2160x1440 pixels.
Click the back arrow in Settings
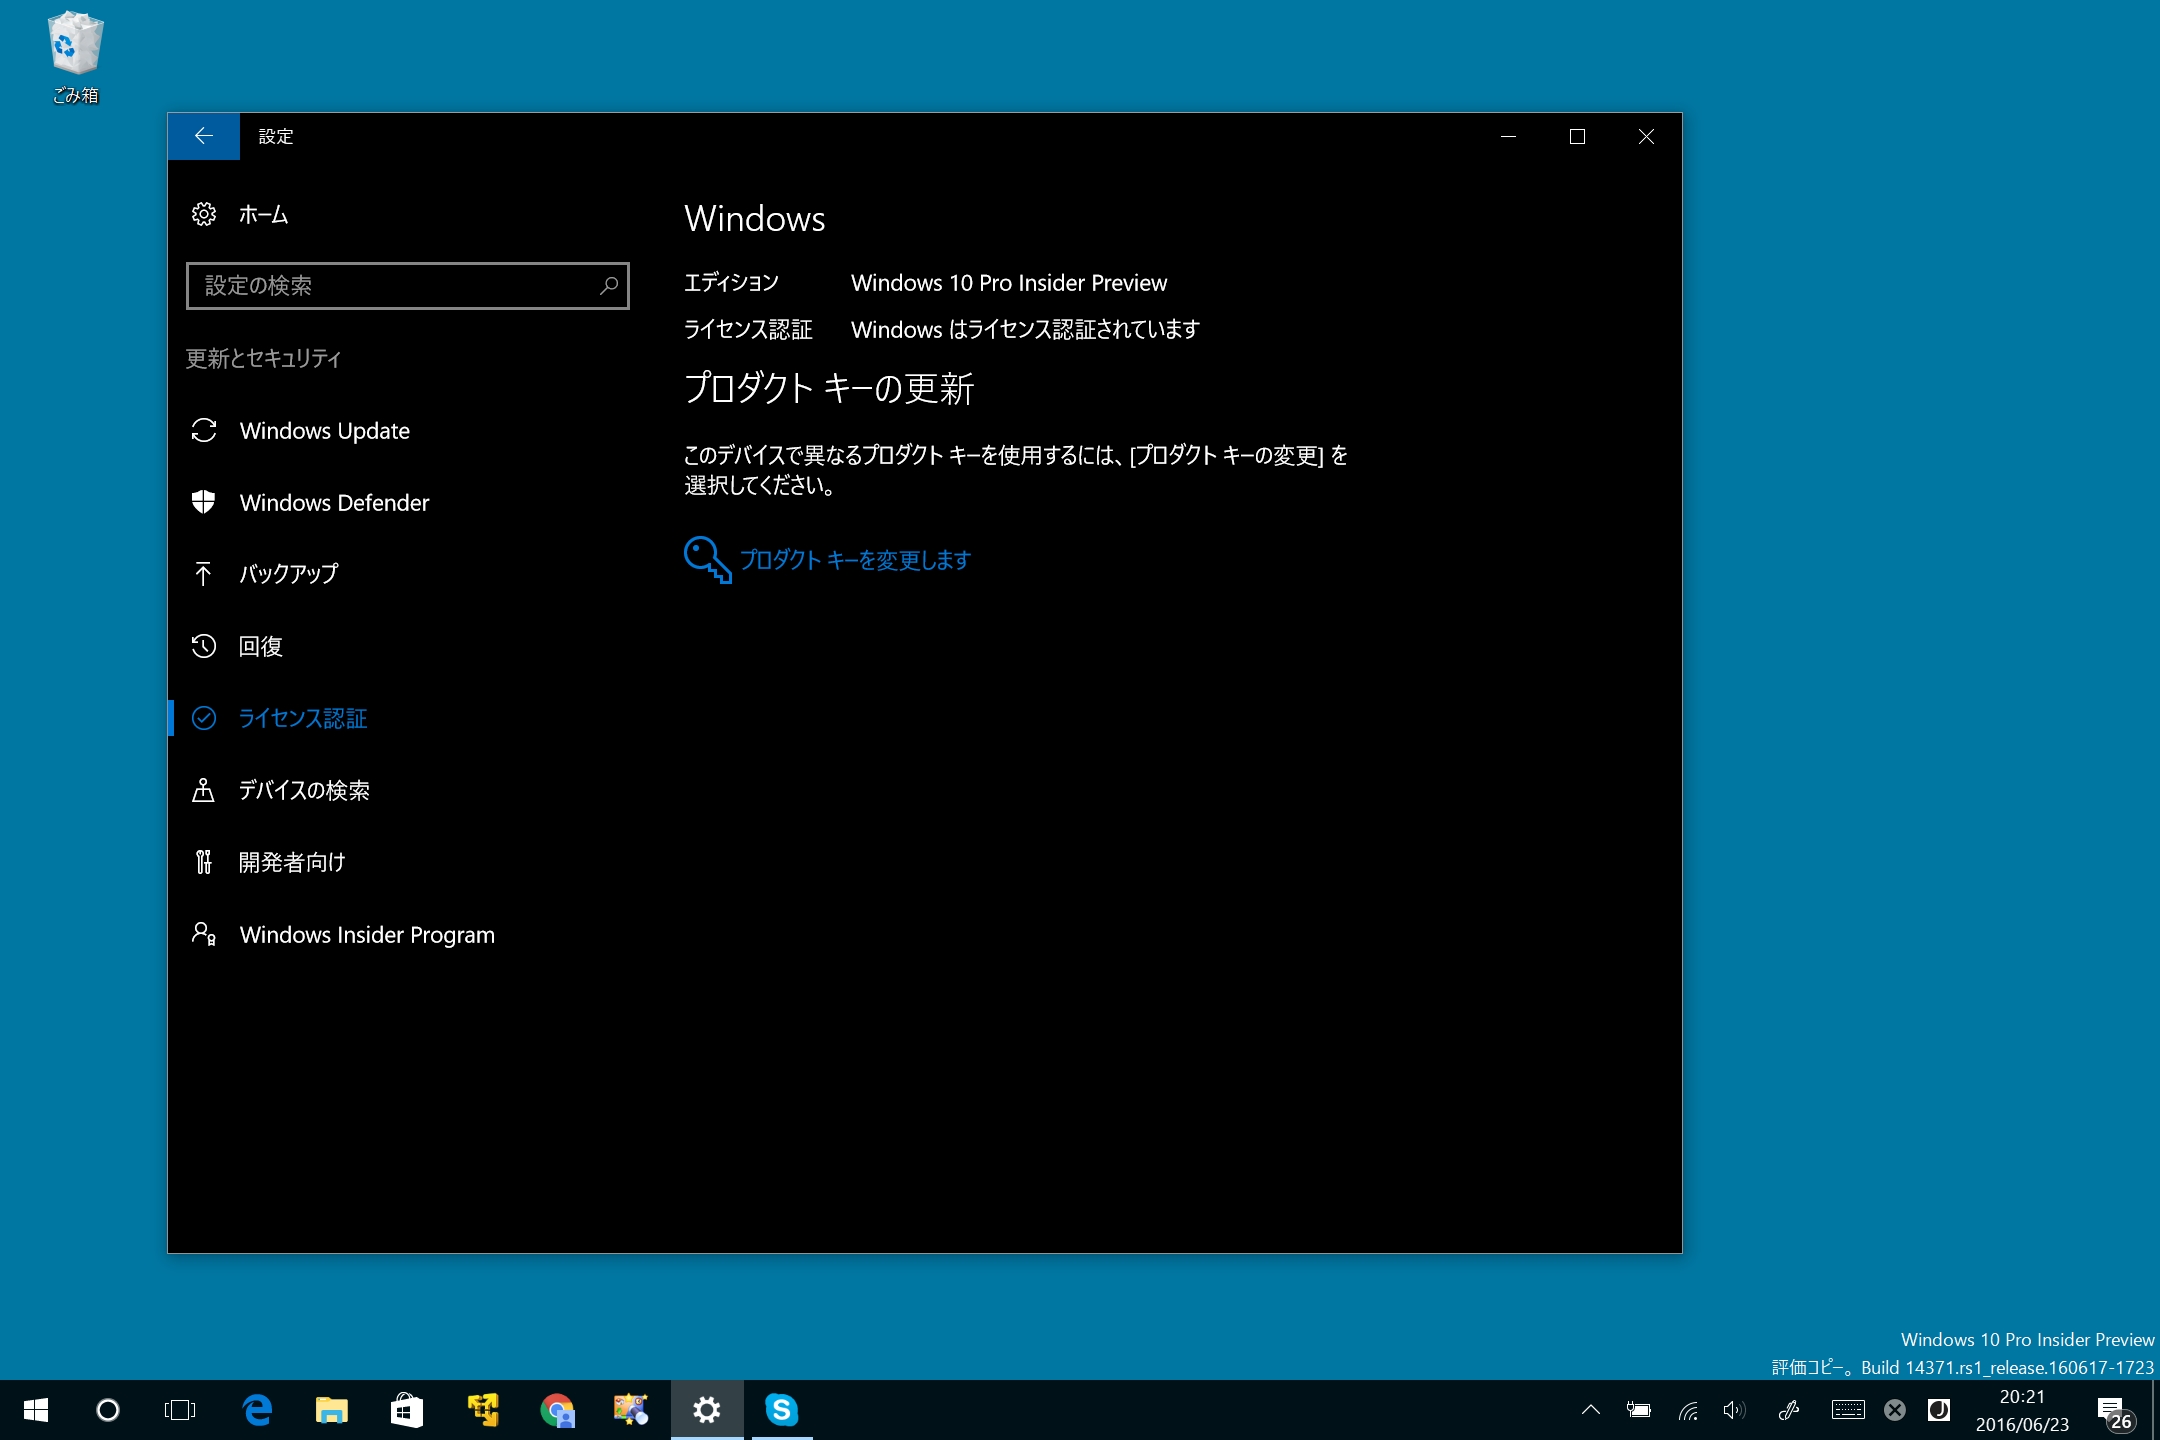point(203,136)
